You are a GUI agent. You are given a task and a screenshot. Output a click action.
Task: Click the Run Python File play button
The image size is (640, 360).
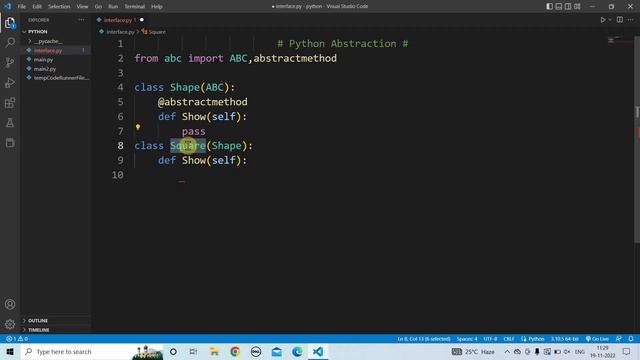click(602, 20)
